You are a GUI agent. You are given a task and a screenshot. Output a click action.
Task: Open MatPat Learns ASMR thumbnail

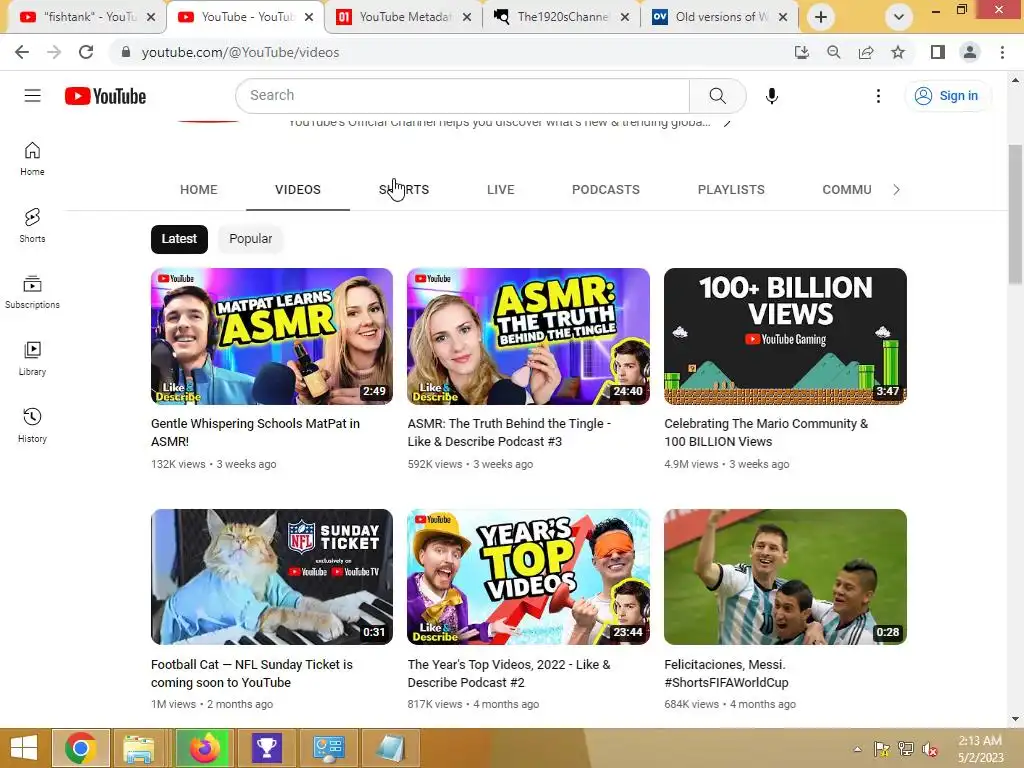click(272, 336)
